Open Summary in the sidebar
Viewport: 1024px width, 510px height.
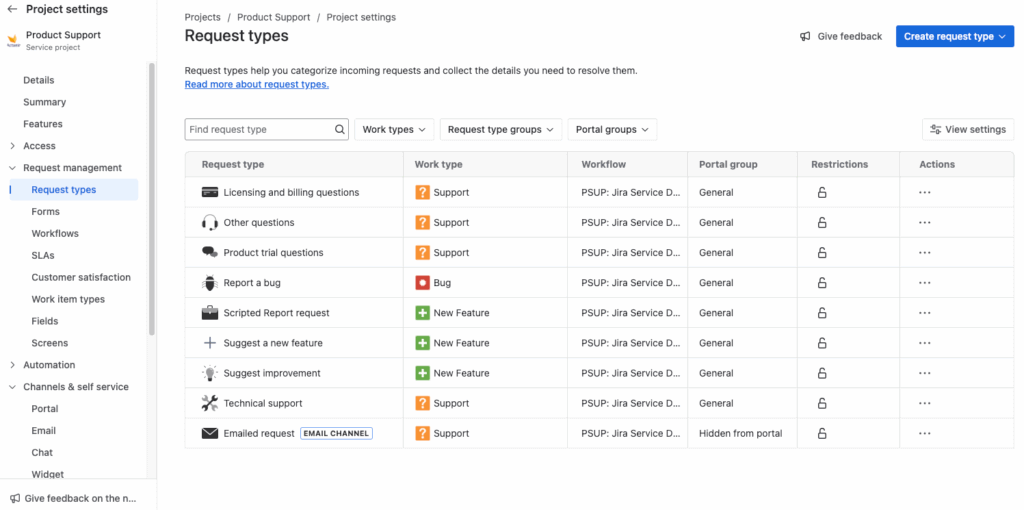click(44, 102)
